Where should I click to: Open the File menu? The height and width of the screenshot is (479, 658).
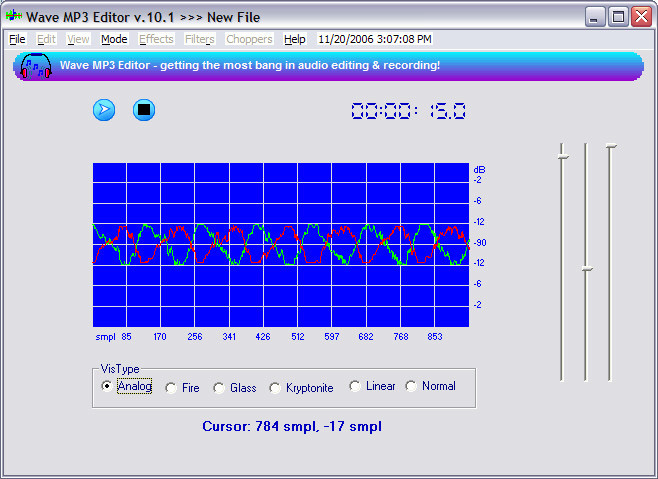[x=17, y=39]
